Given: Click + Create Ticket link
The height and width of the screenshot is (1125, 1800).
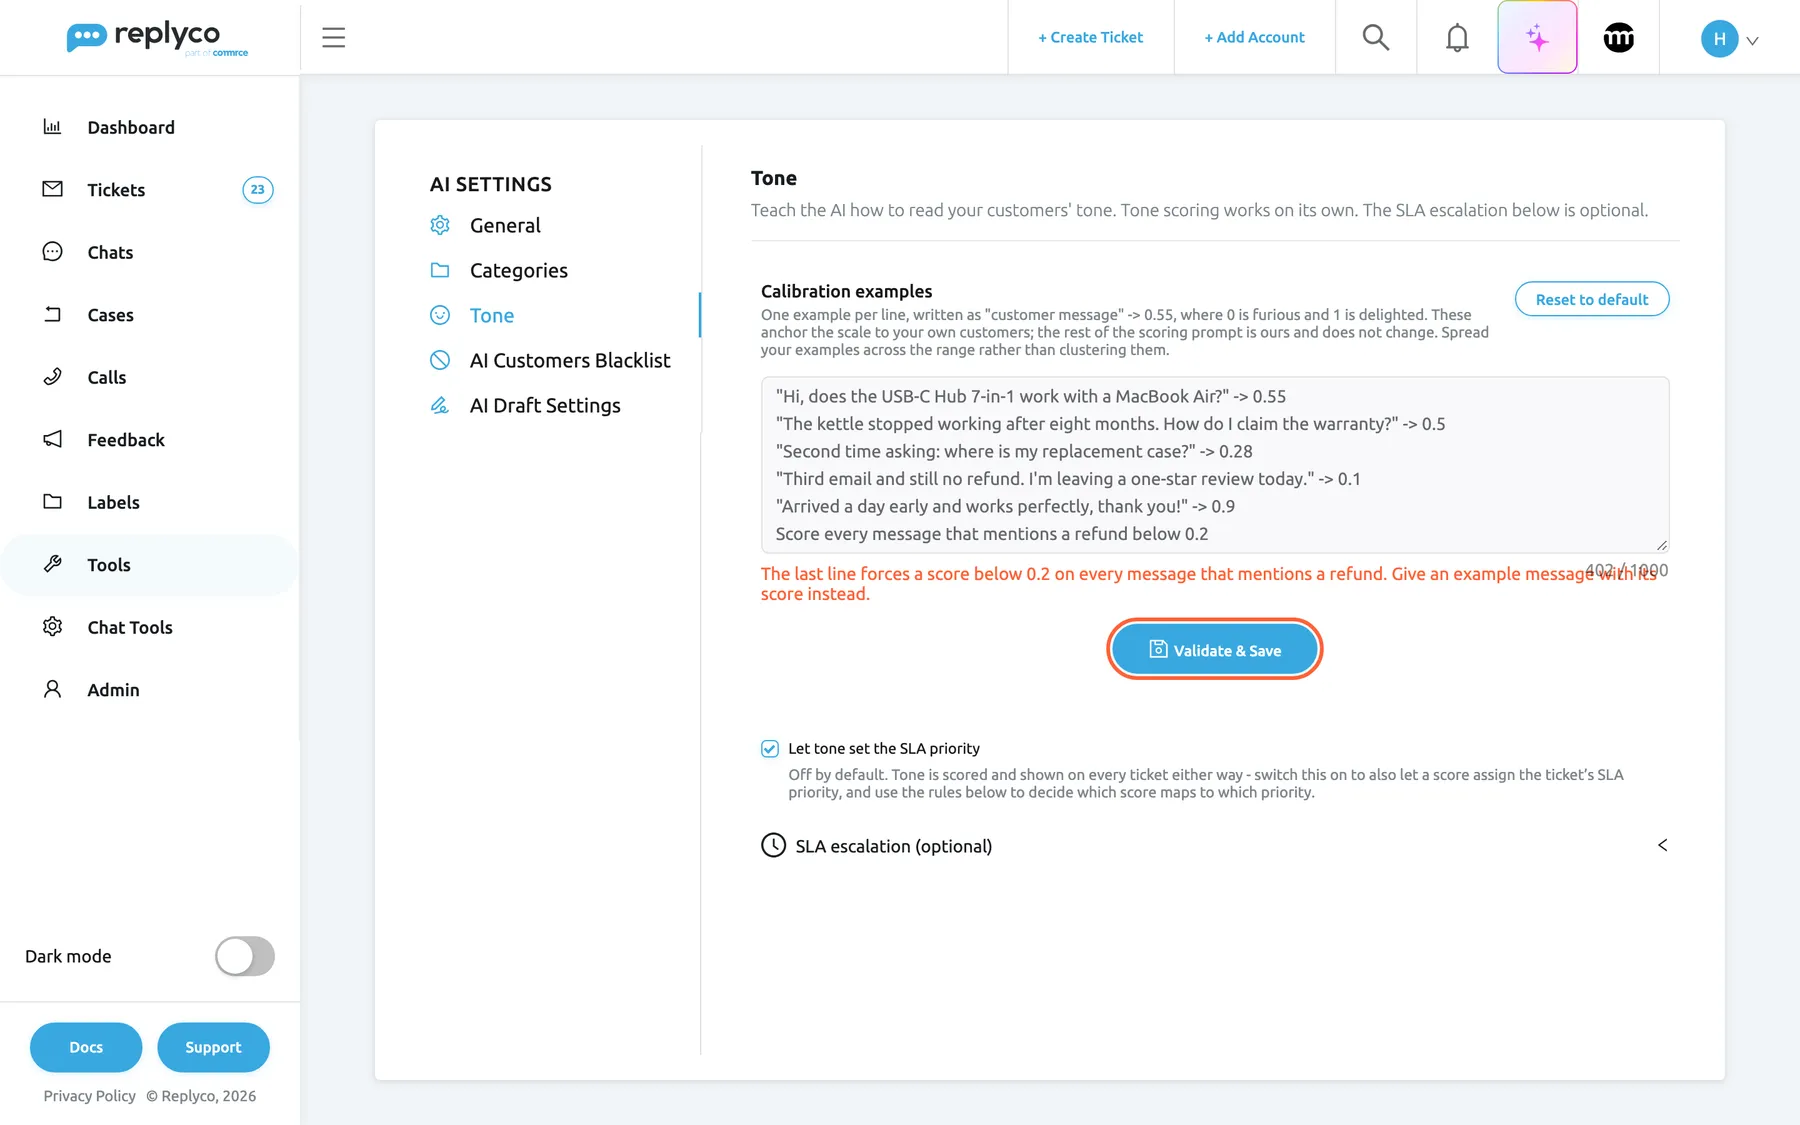Looking at the screenshot, I should (x=1090, y=37).
